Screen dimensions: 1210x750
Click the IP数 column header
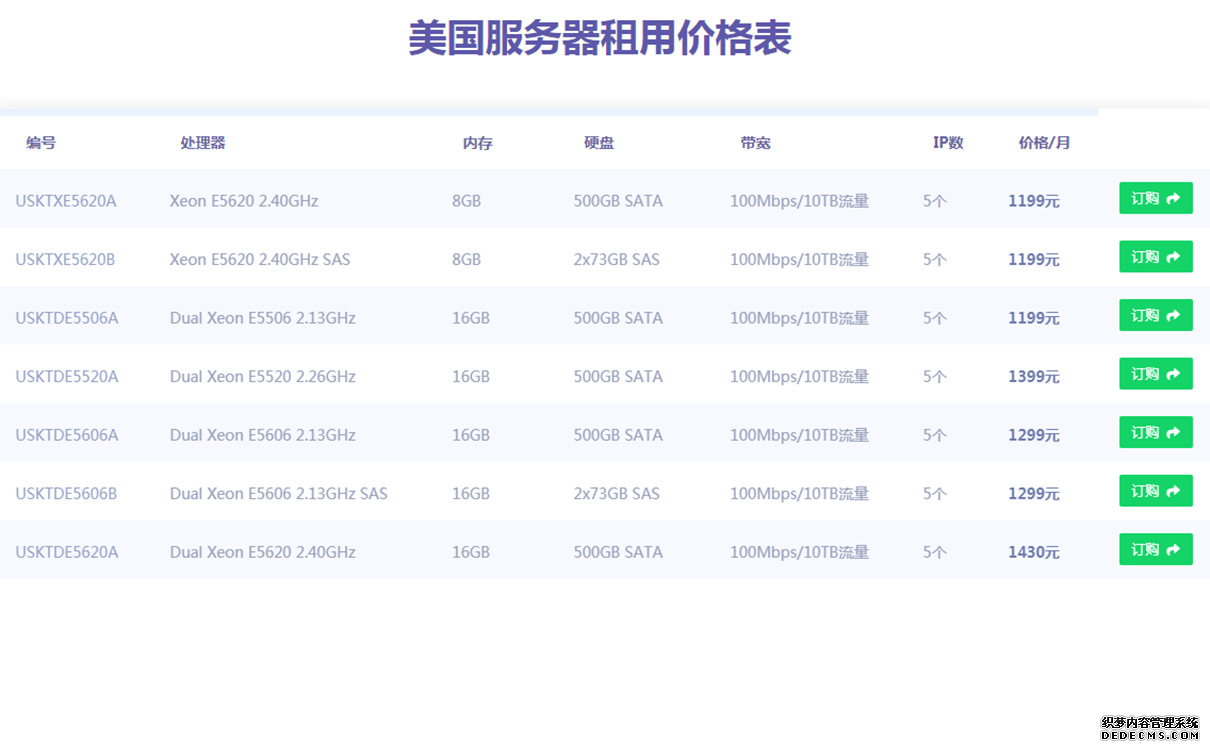point(948,143)
